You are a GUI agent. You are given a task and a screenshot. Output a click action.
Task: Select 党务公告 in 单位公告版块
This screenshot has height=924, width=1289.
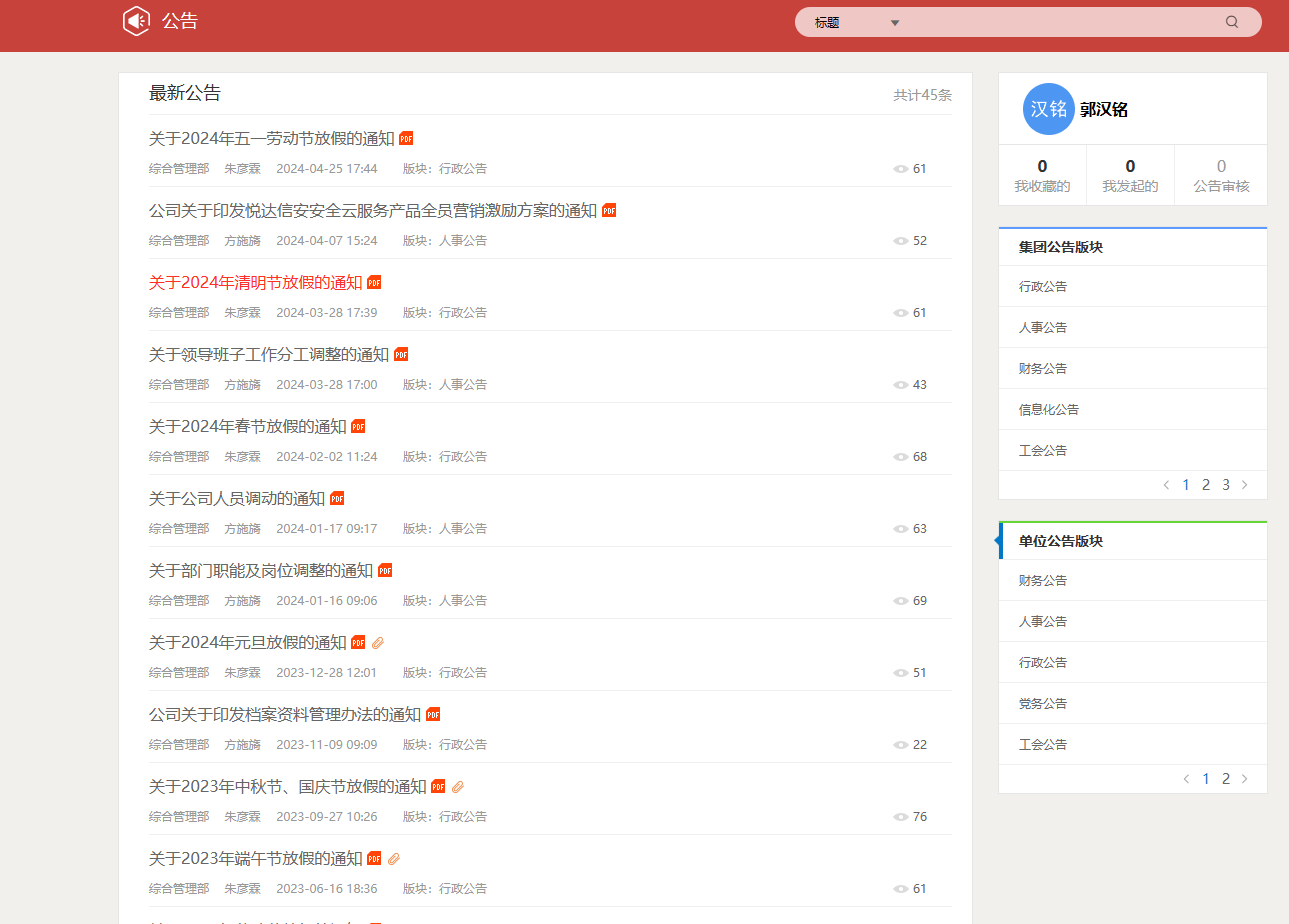(1042, 703)
